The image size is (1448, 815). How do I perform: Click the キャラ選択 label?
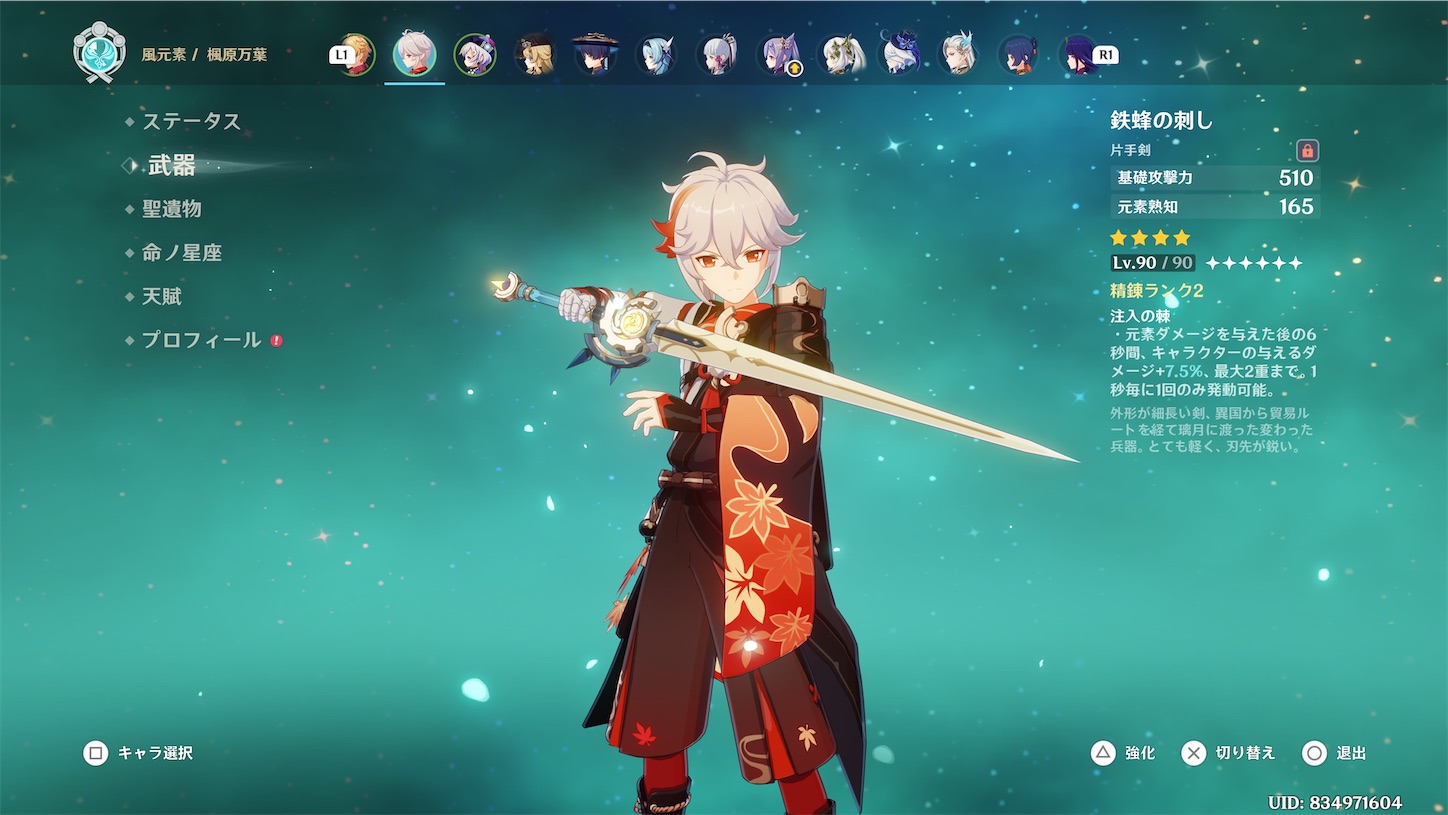[x=155, y=753]
